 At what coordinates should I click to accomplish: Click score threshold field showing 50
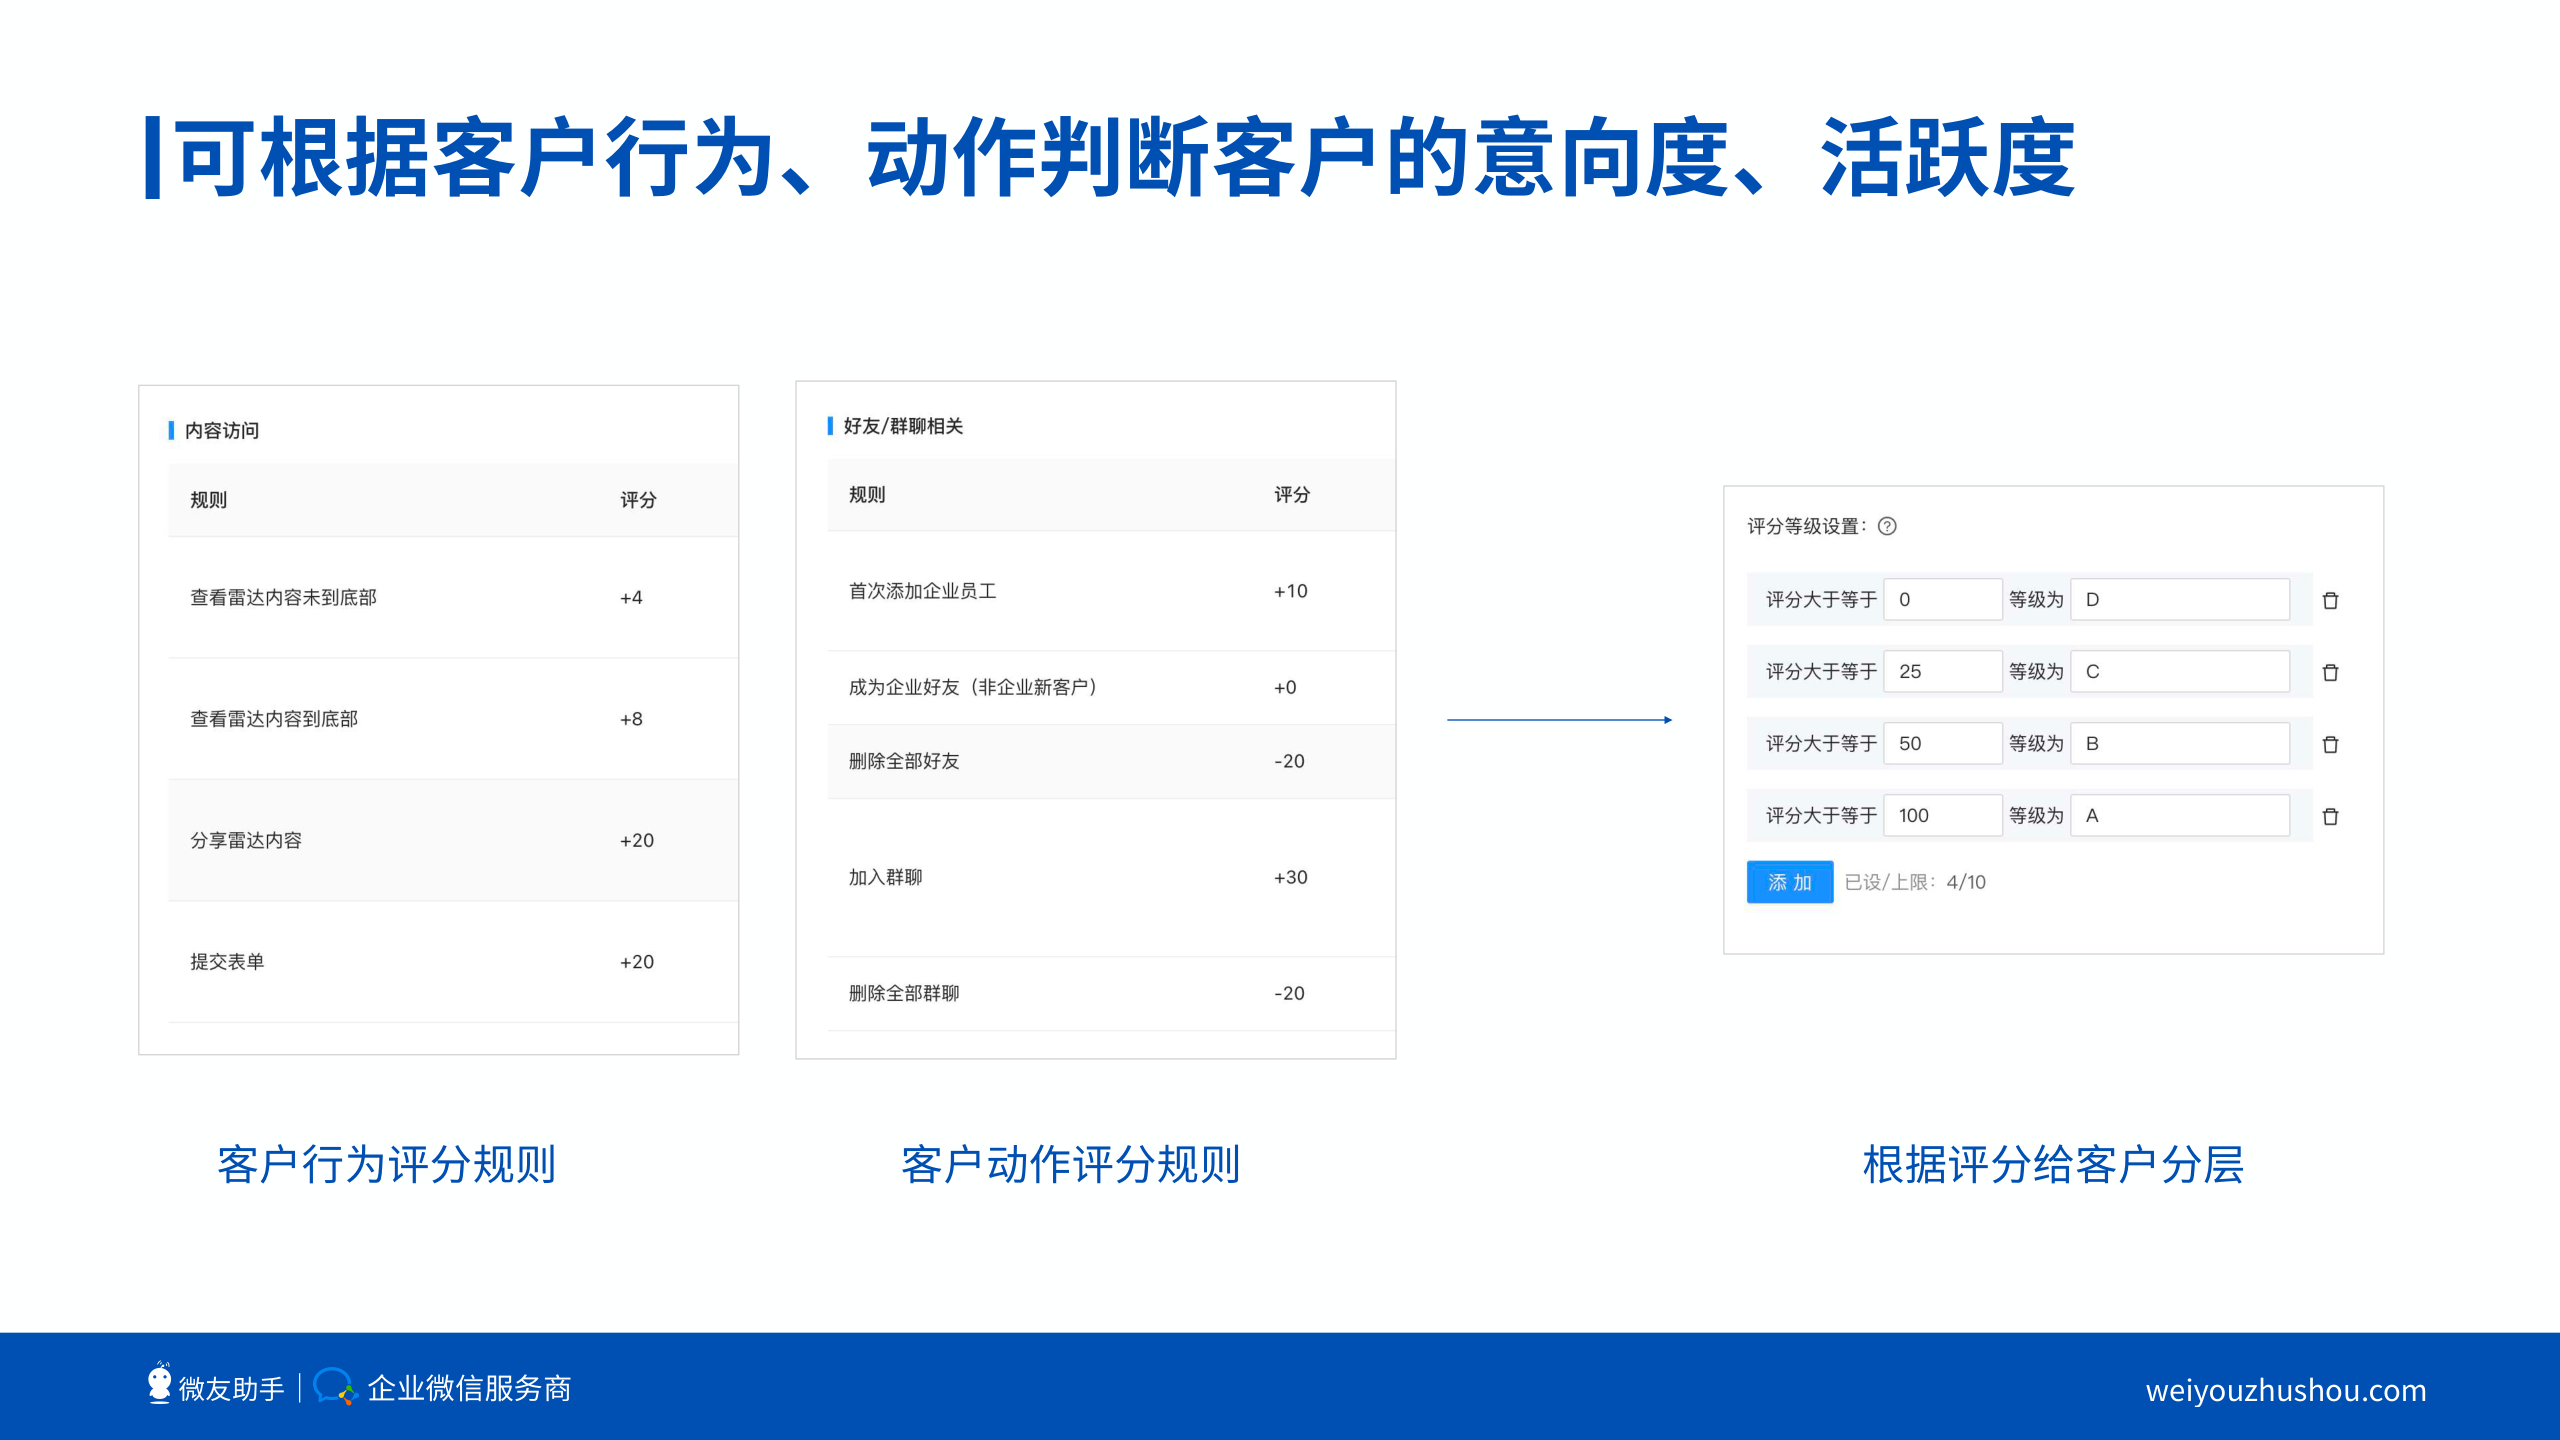pyautogui.click(x=1942, y=743)
